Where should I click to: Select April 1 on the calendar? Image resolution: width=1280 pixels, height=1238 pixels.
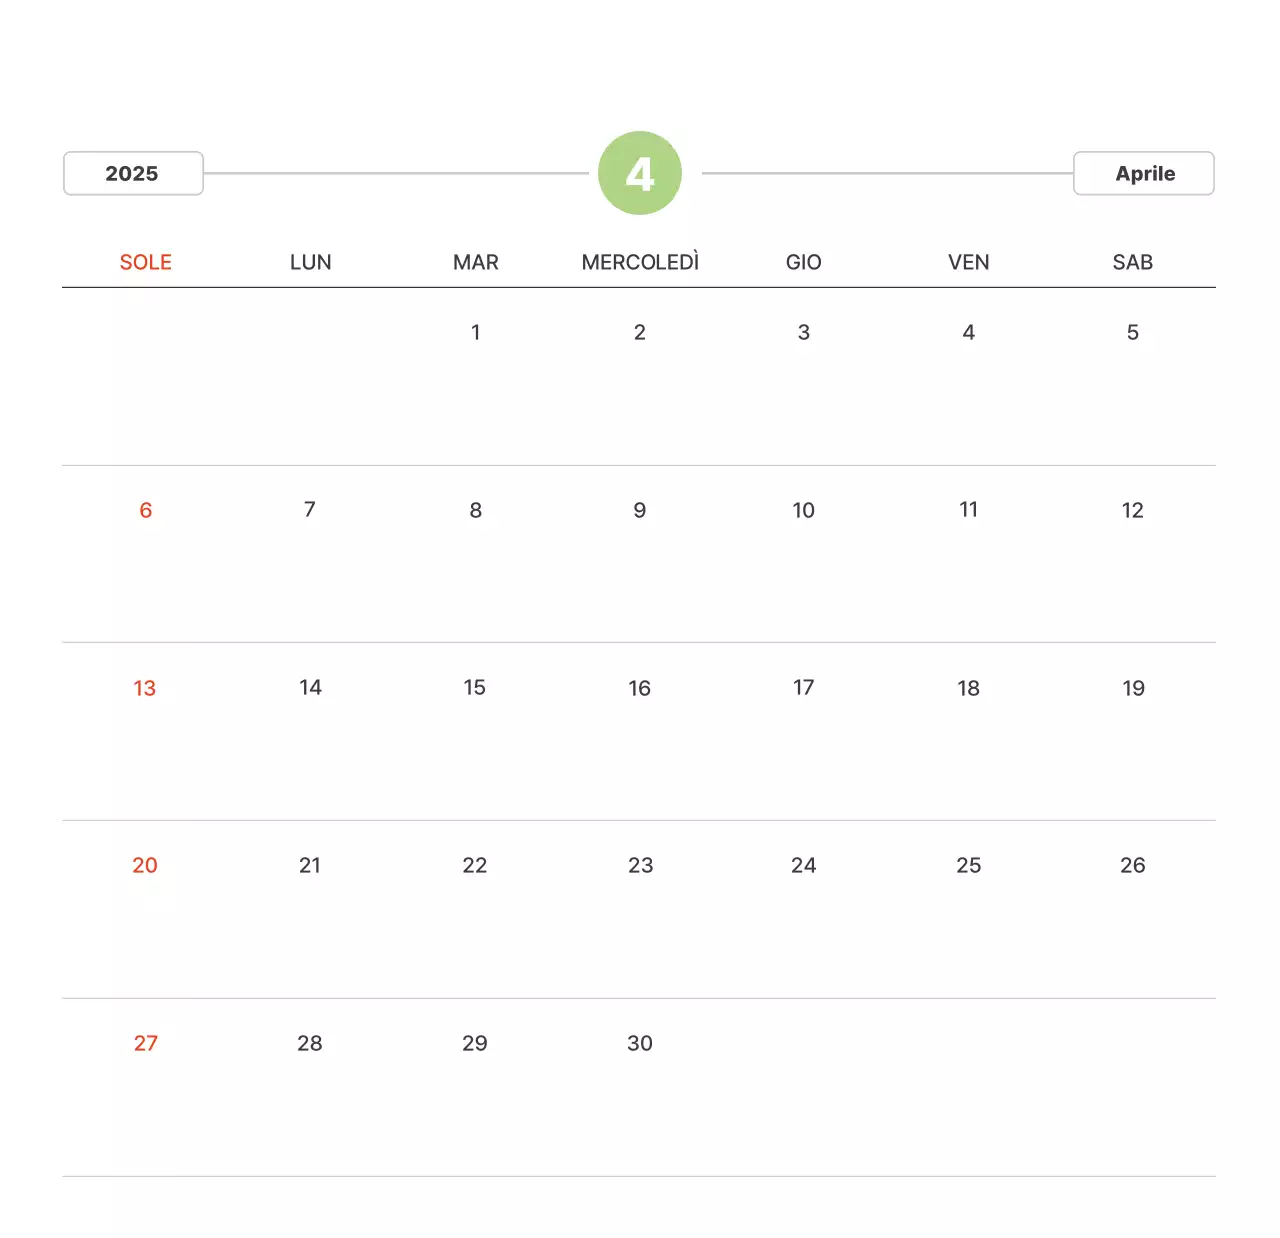click(476, 332)
